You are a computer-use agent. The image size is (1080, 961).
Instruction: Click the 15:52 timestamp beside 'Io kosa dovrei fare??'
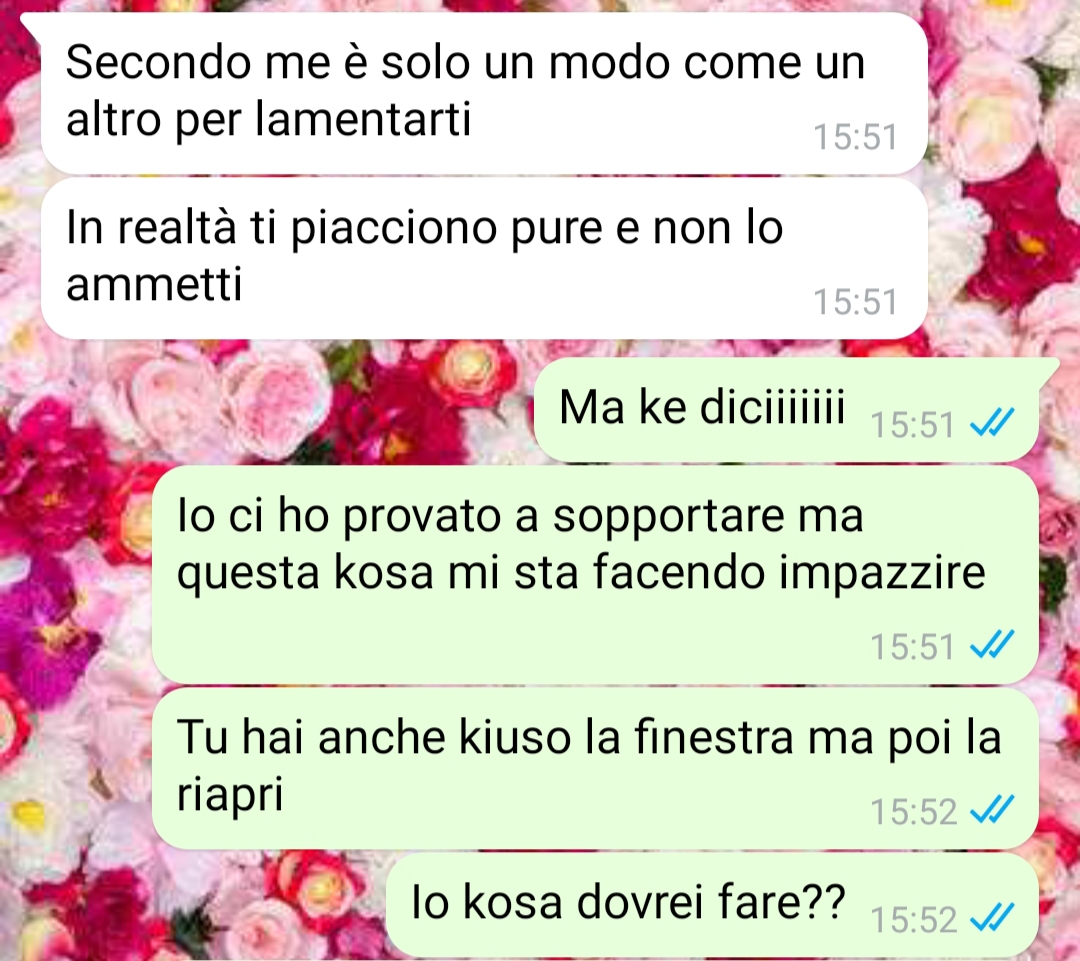point(913,920)
